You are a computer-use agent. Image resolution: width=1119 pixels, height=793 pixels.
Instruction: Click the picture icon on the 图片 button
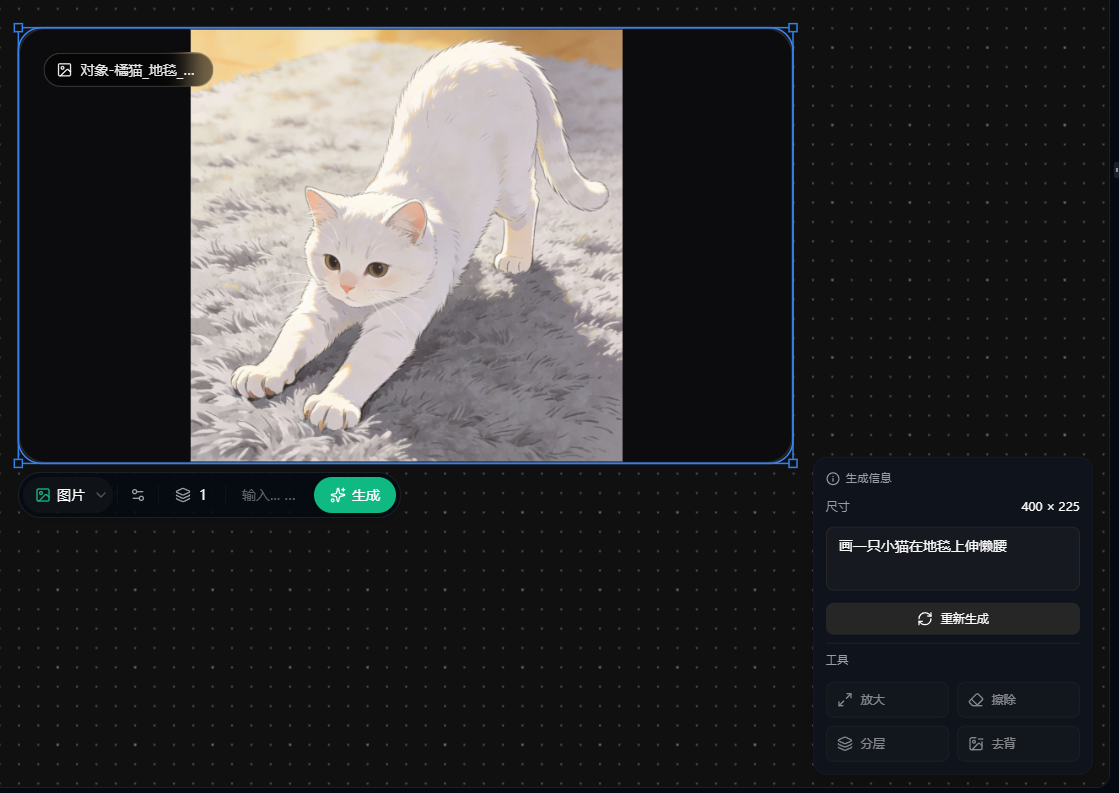tap(41, 494)
